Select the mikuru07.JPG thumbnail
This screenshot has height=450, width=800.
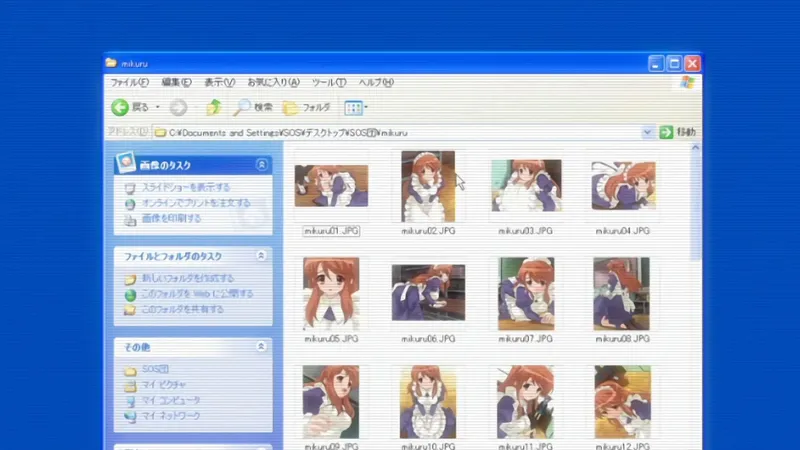click(526, 293)
